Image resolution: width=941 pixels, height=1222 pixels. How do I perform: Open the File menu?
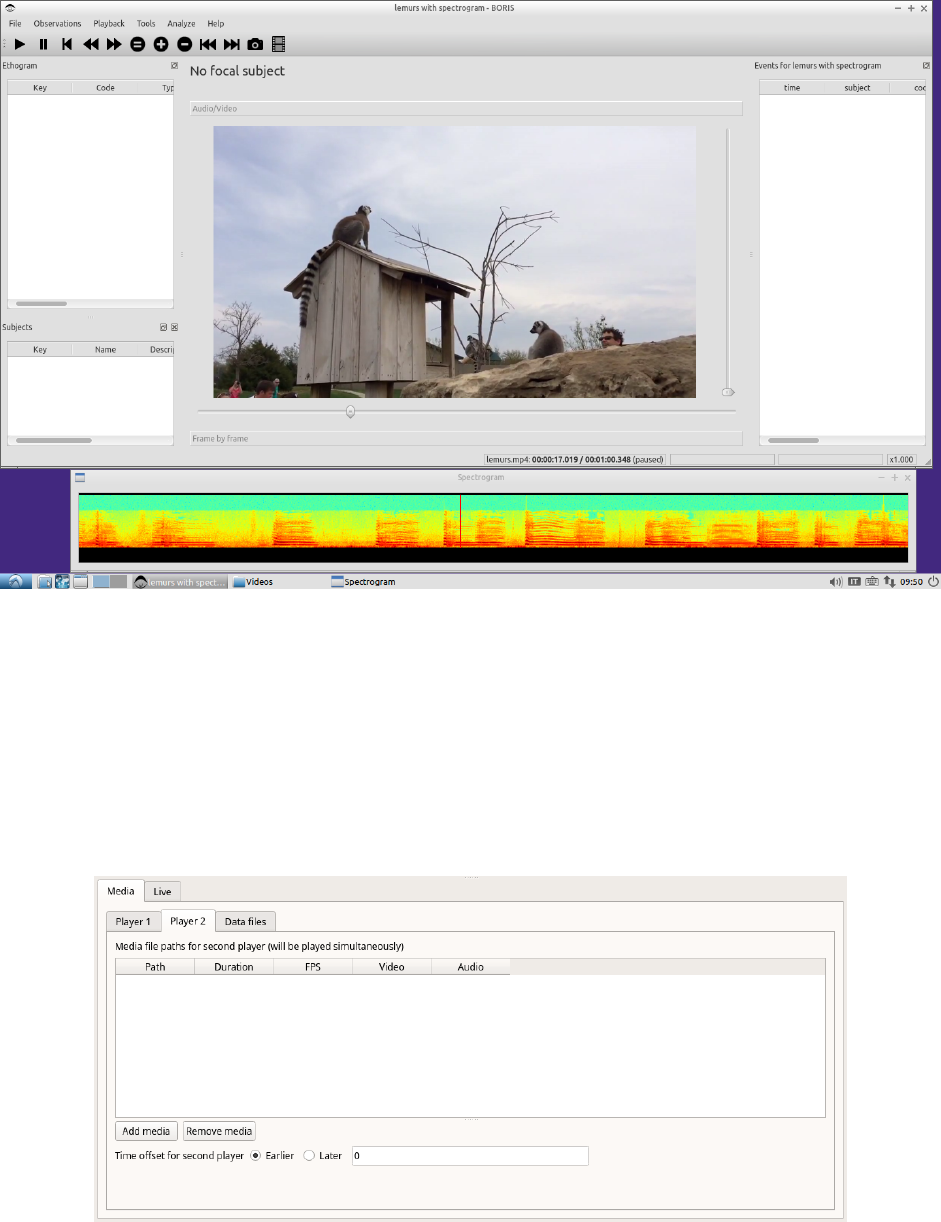pos(15,23)
